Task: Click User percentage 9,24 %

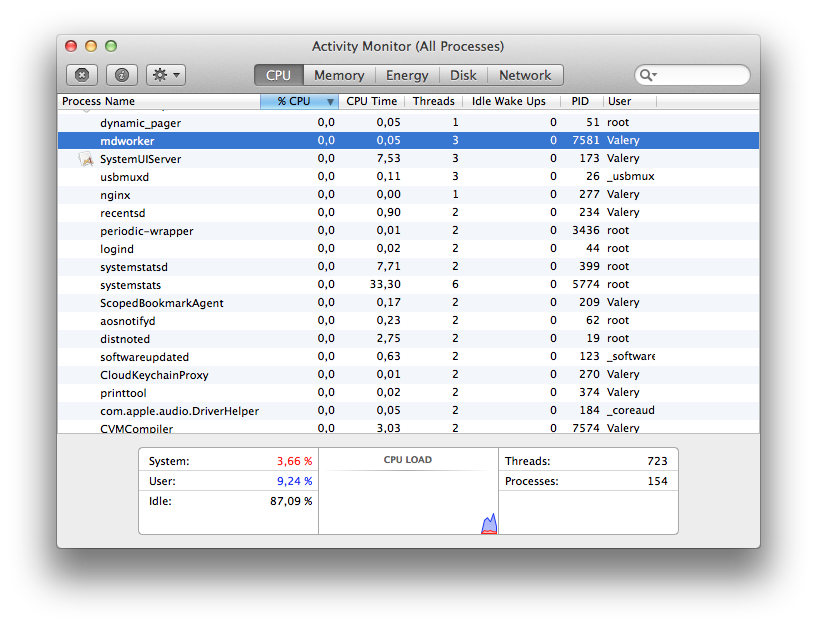Action: (x=294, y=481)
